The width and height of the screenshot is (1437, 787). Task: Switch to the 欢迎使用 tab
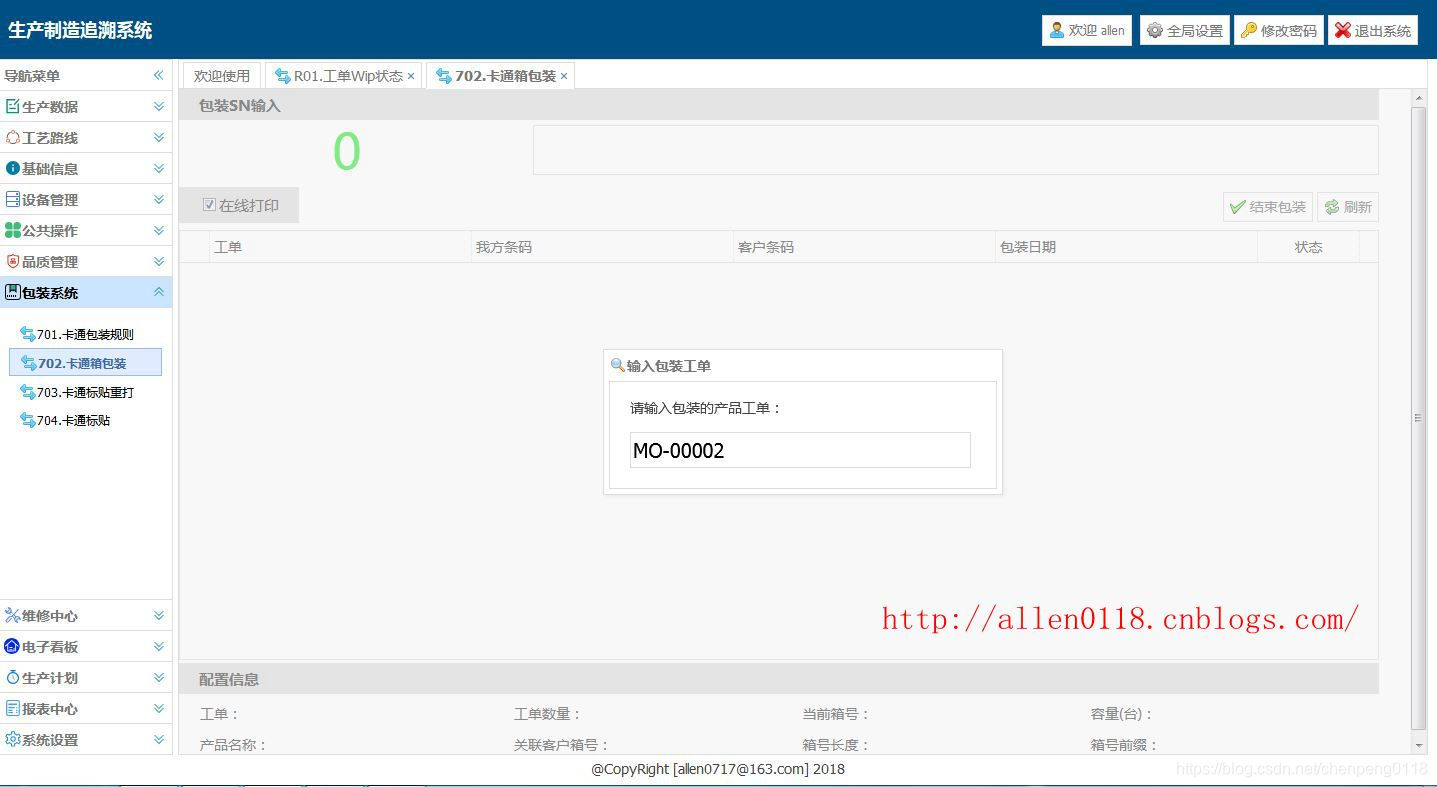[x=222, y=76]
